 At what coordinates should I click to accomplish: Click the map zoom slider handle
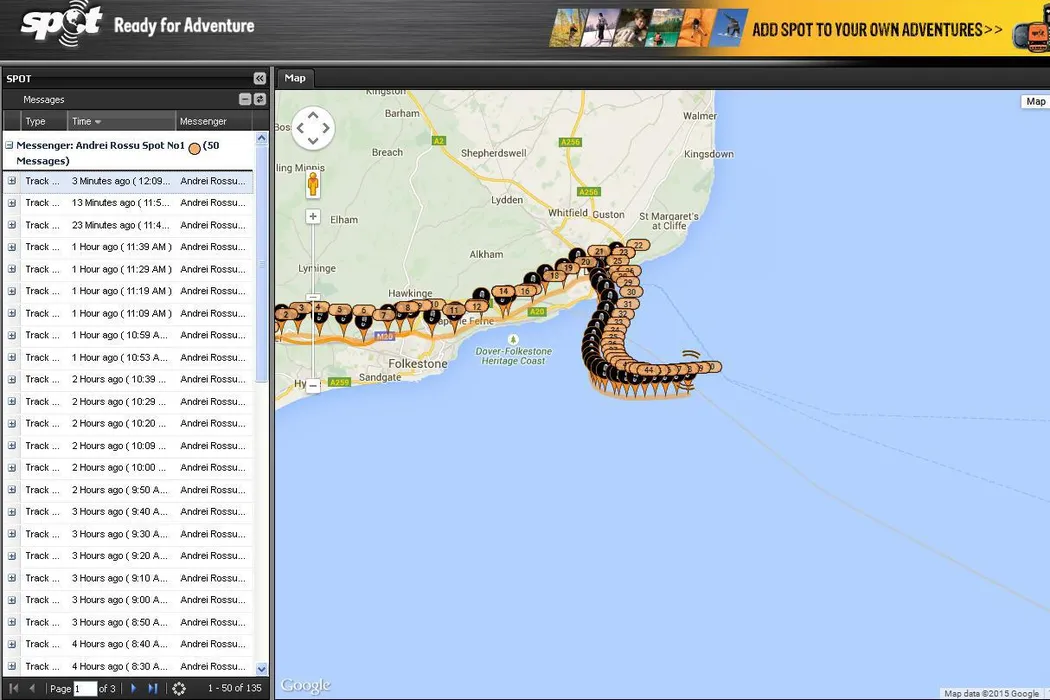(x=313, y=297)
